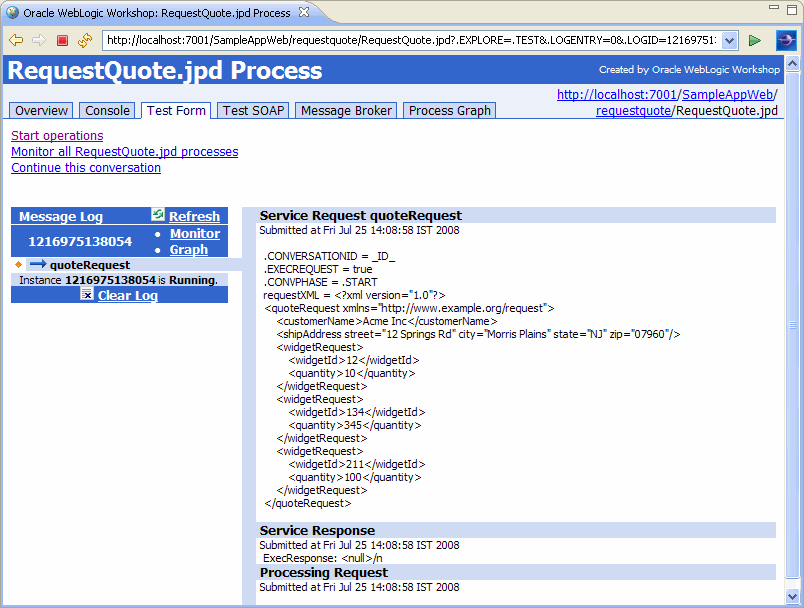Open the Start operations link

(57, 136)
